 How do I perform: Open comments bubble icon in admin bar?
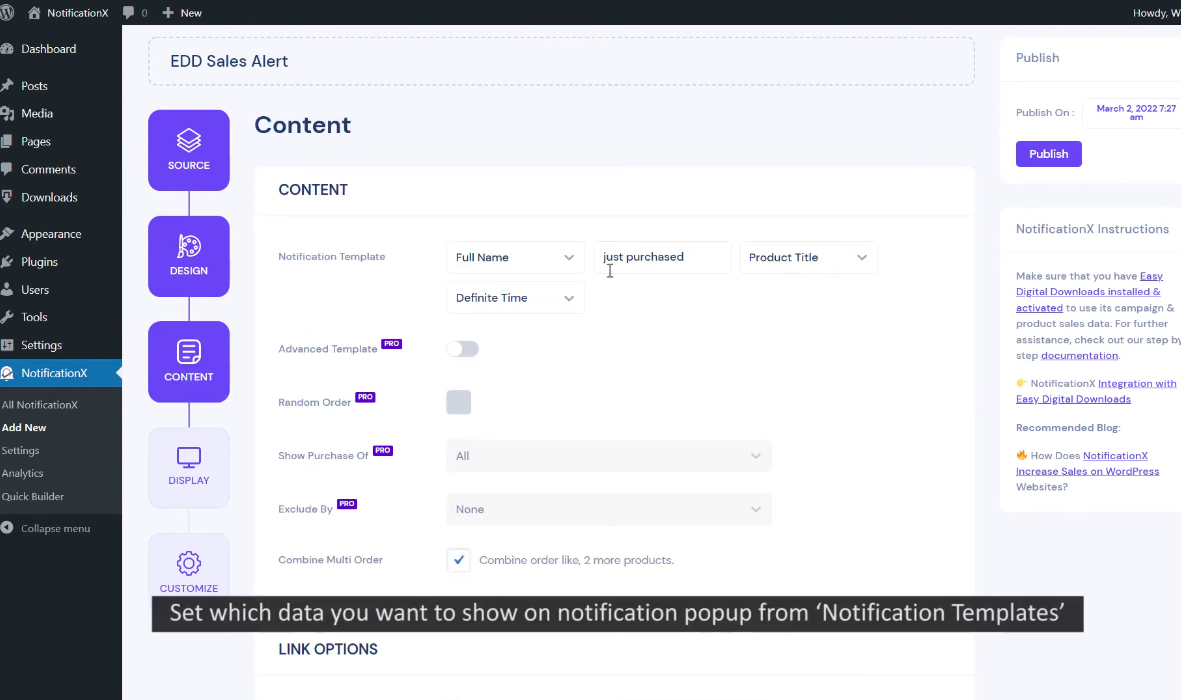[x=129, y=13]
